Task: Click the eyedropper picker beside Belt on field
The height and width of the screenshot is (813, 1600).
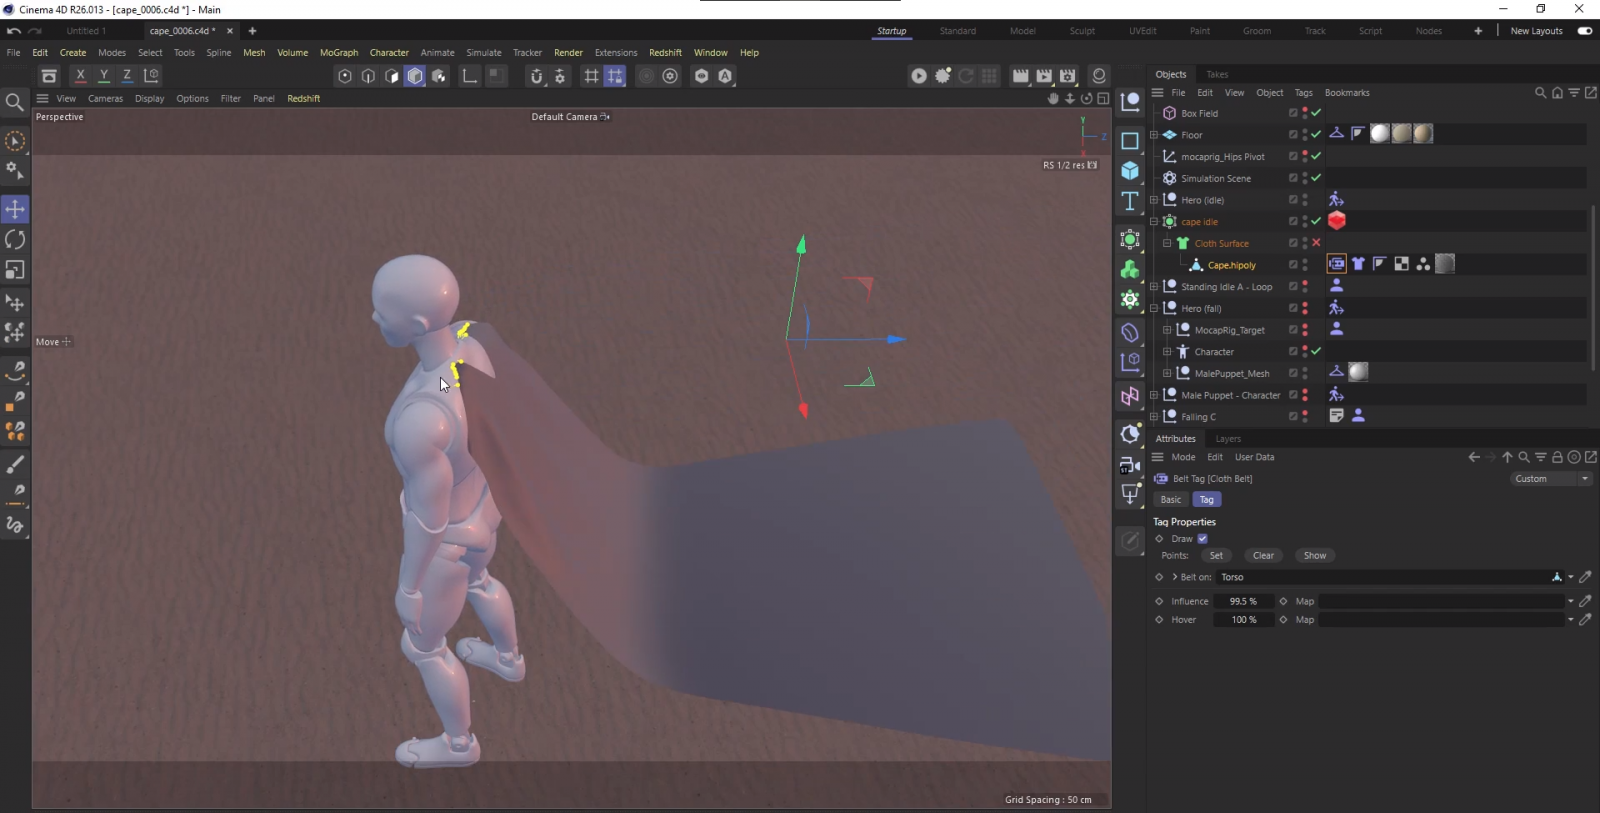Action: 1585,577
